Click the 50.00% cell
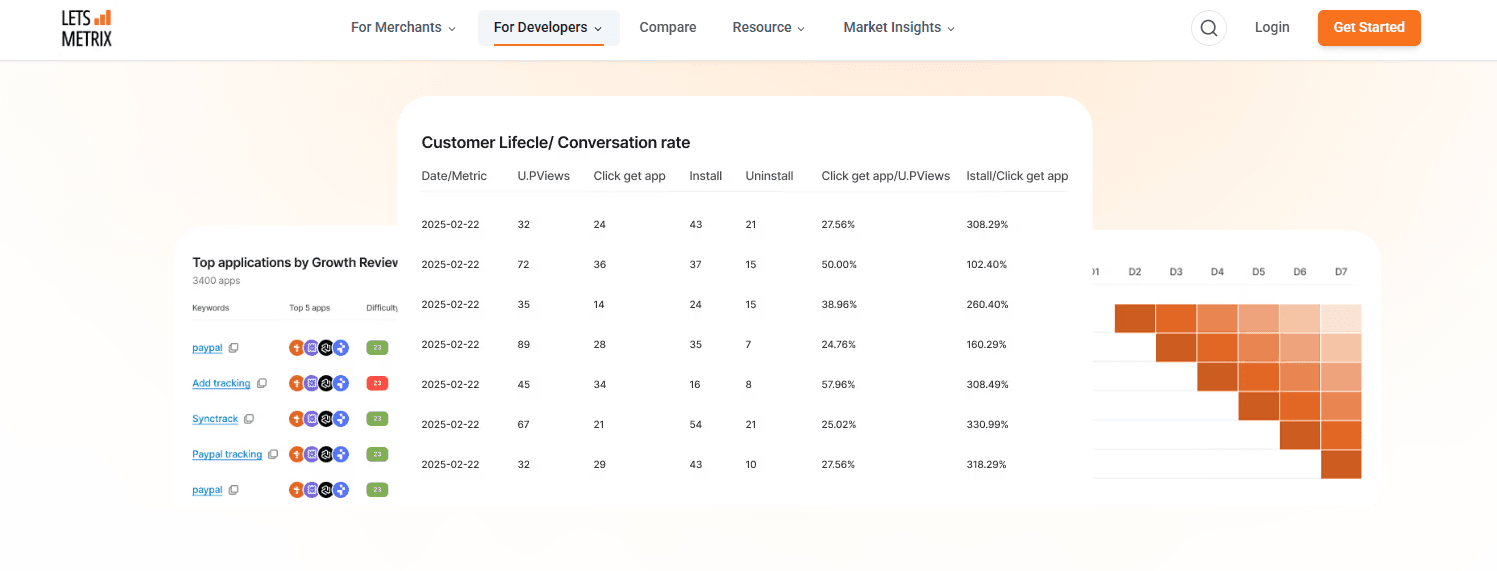This screenshot has height=571, width=1497. 838,265
